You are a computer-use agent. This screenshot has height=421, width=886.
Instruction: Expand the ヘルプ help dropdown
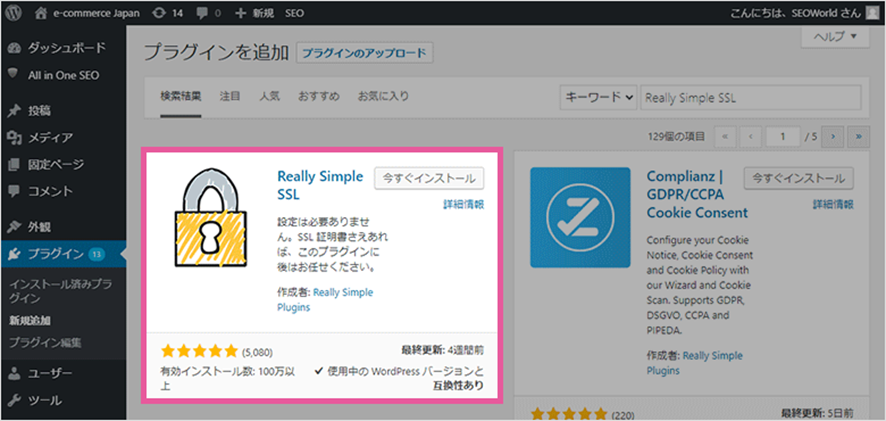[835, 37]
